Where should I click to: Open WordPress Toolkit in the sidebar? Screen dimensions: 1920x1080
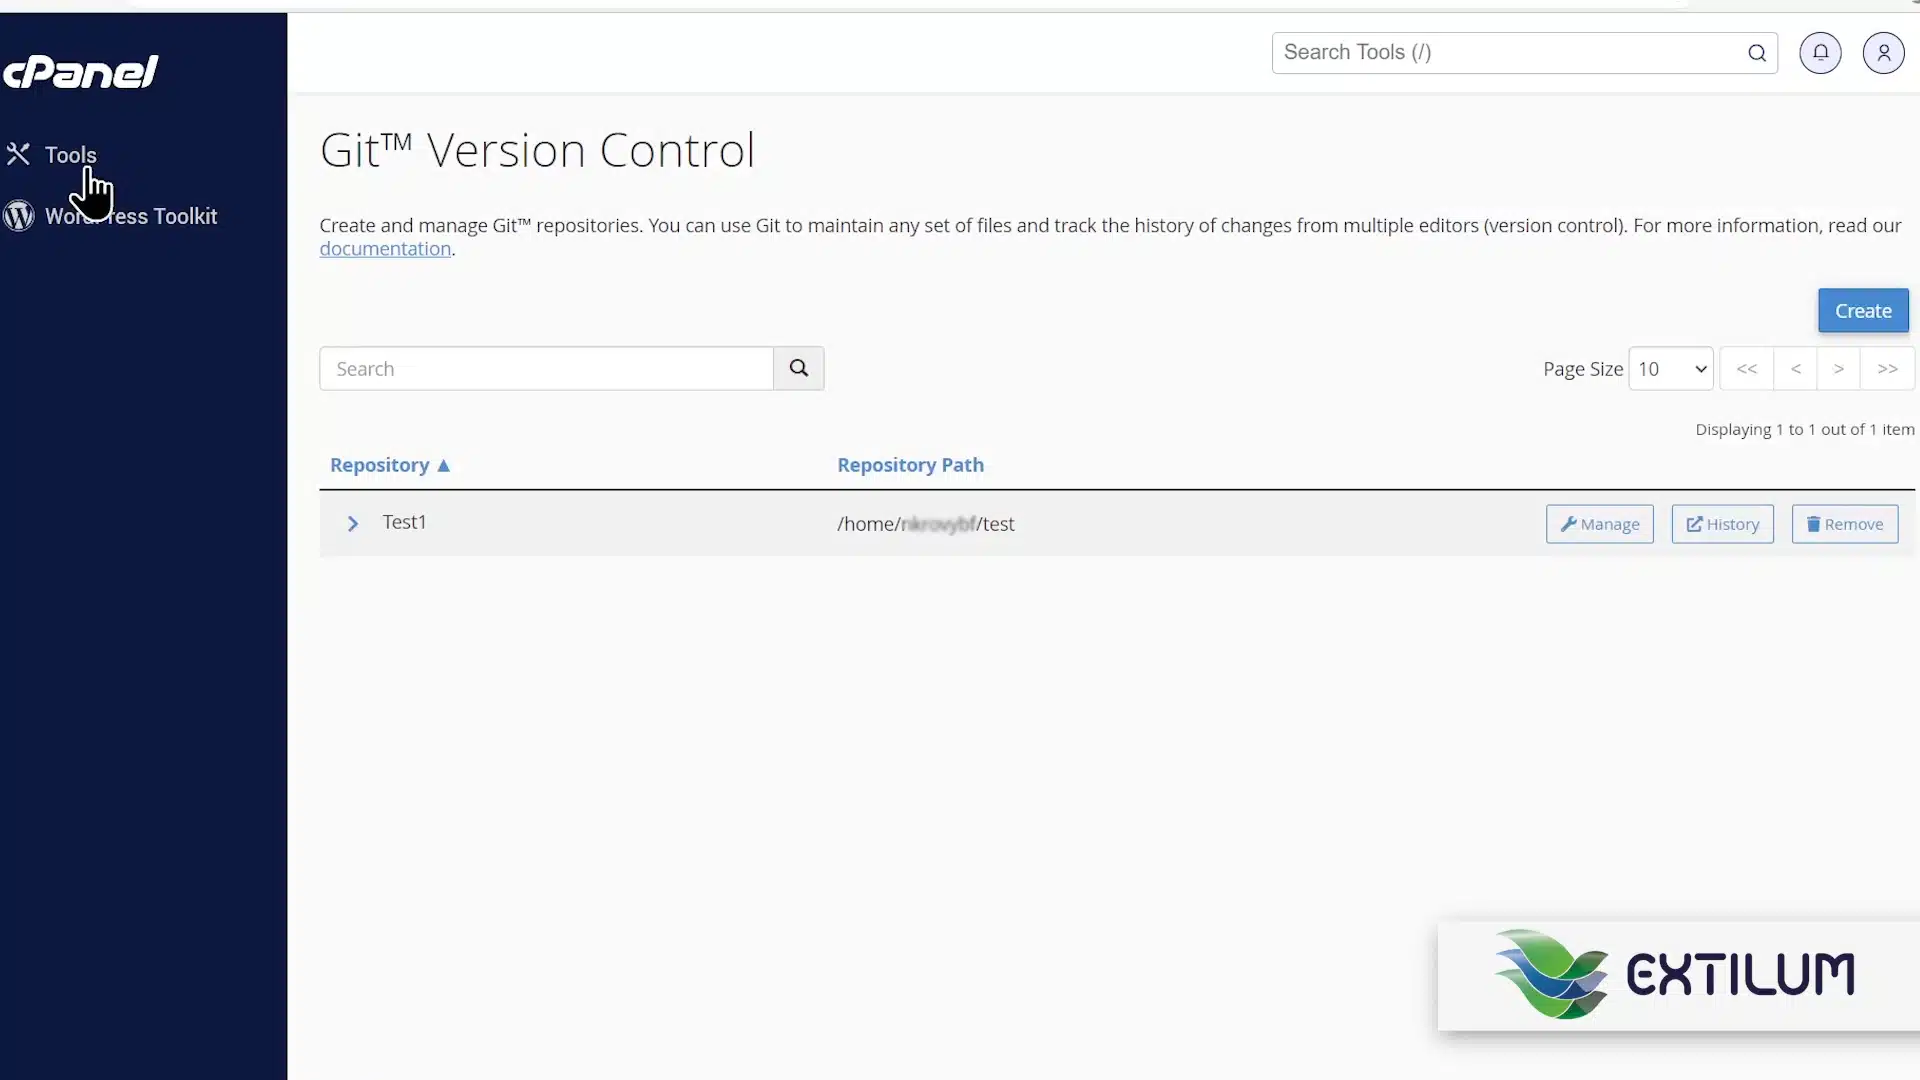coord(131,216)
